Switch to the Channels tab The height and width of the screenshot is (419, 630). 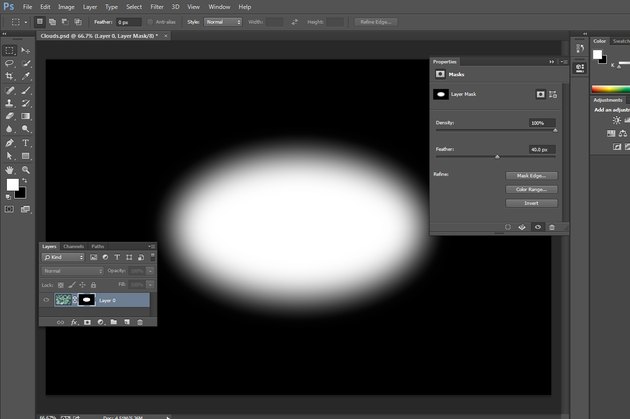coord(74,246)
